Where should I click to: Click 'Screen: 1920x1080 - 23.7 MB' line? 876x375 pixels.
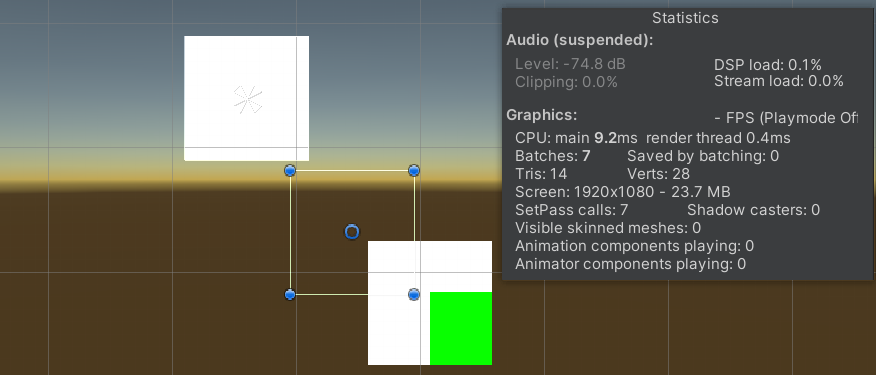(622, 192)
